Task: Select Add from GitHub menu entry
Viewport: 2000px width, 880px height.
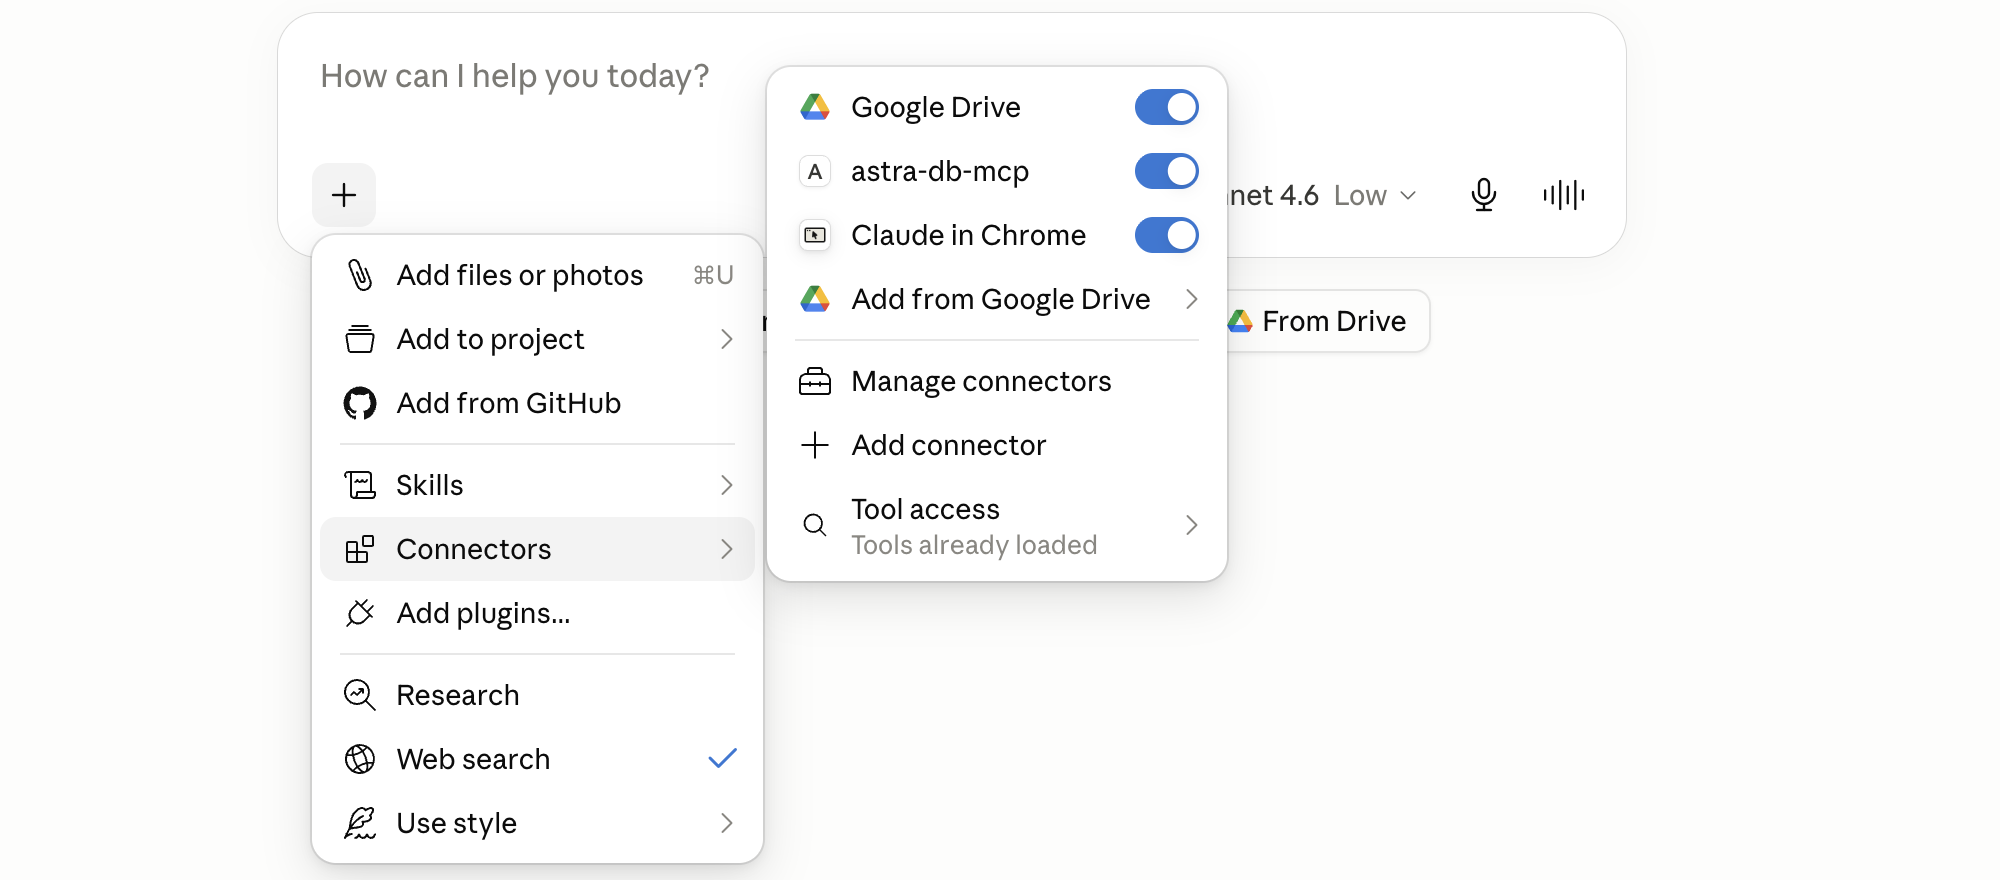Action: point(537,403)
